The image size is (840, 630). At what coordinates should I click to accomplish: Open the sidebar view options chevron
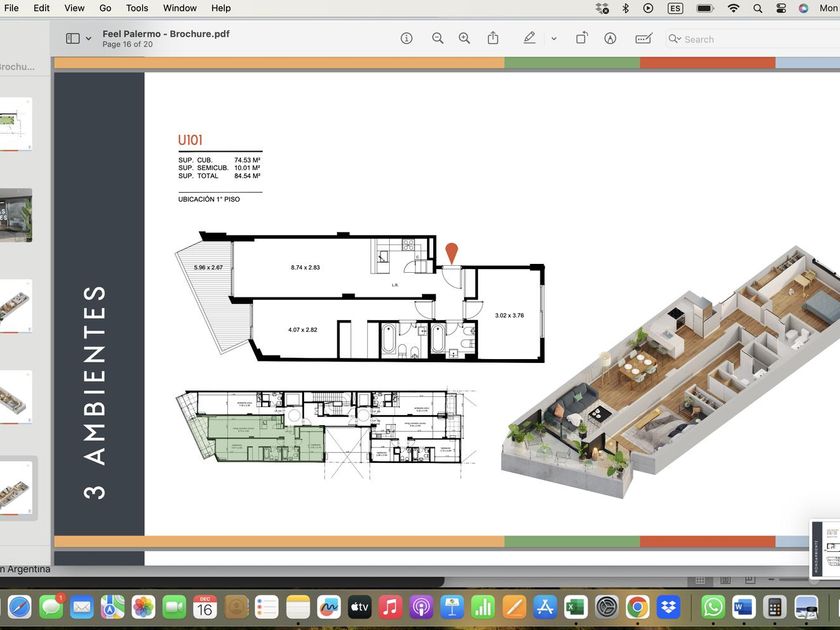click(89, 38)
